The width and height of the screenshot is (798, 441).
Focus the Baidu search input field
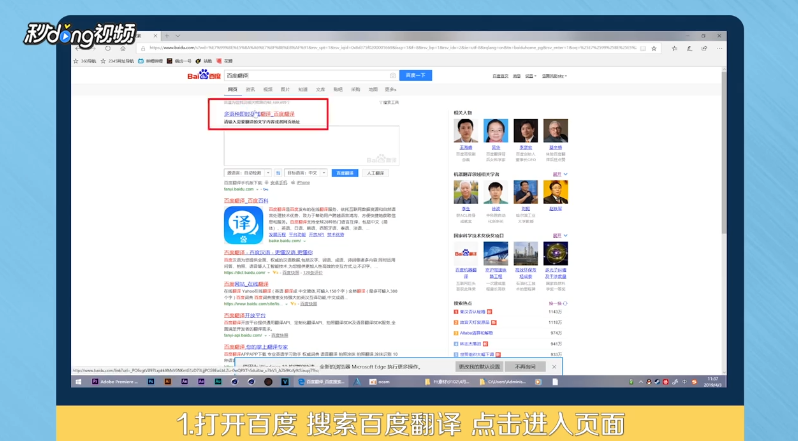point(305,75)
